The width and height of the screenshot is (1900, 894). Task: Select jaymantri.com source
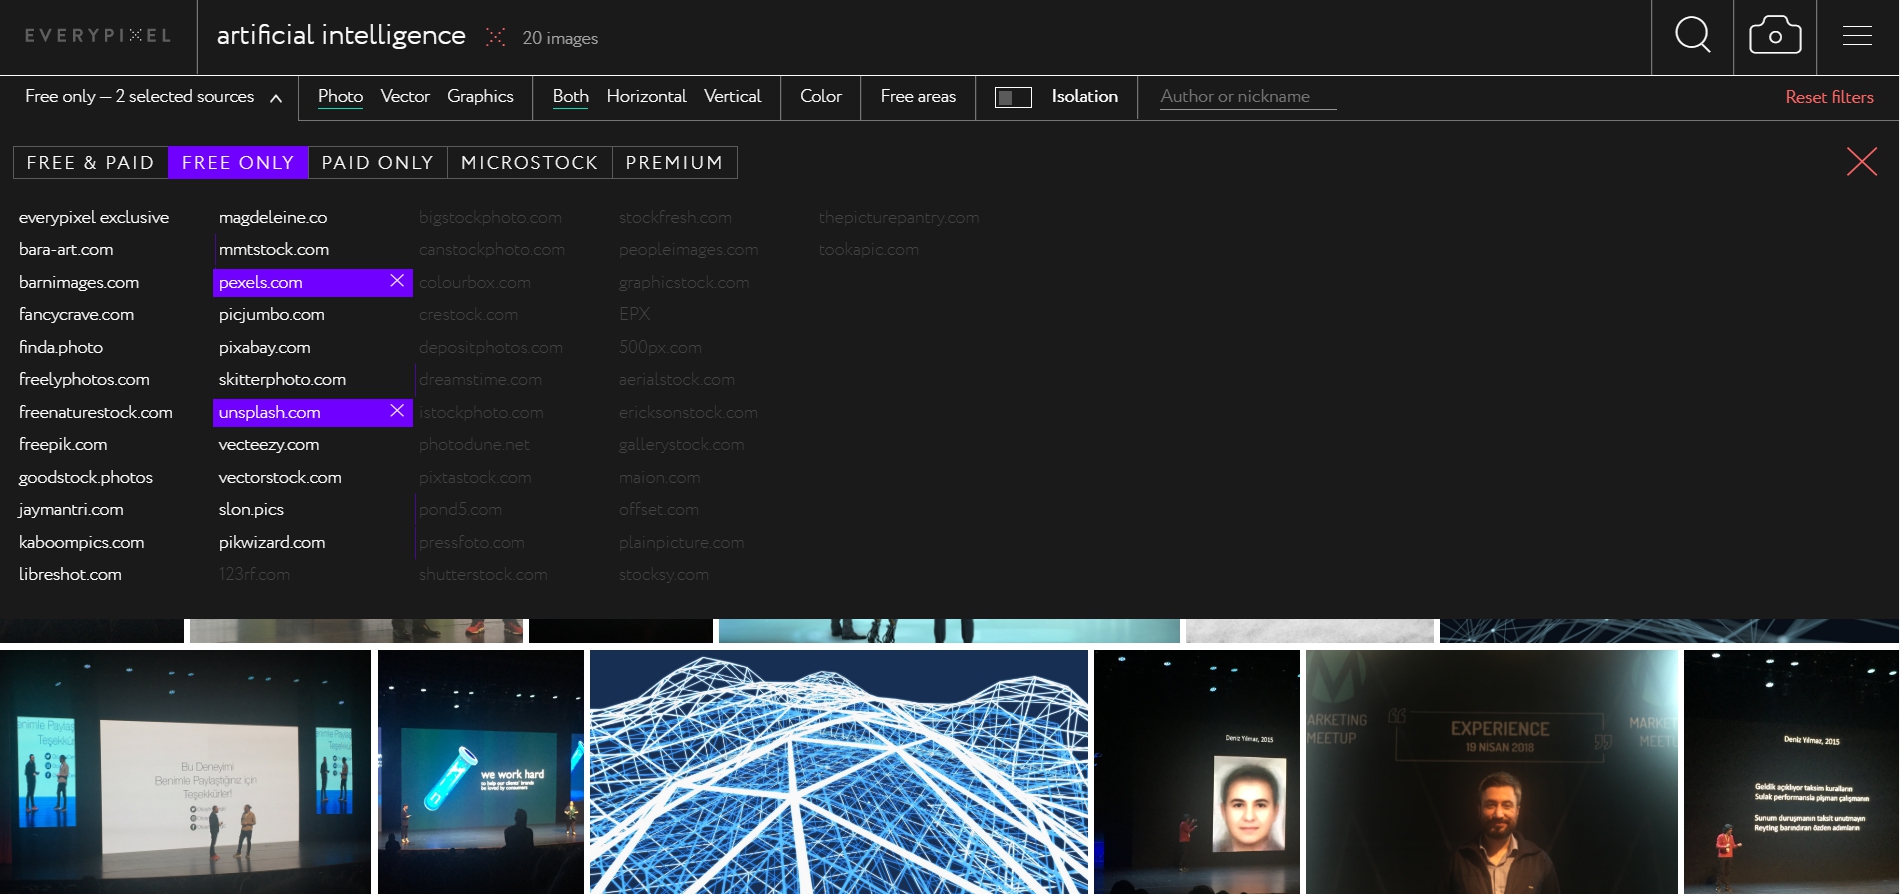coord(71,509)
